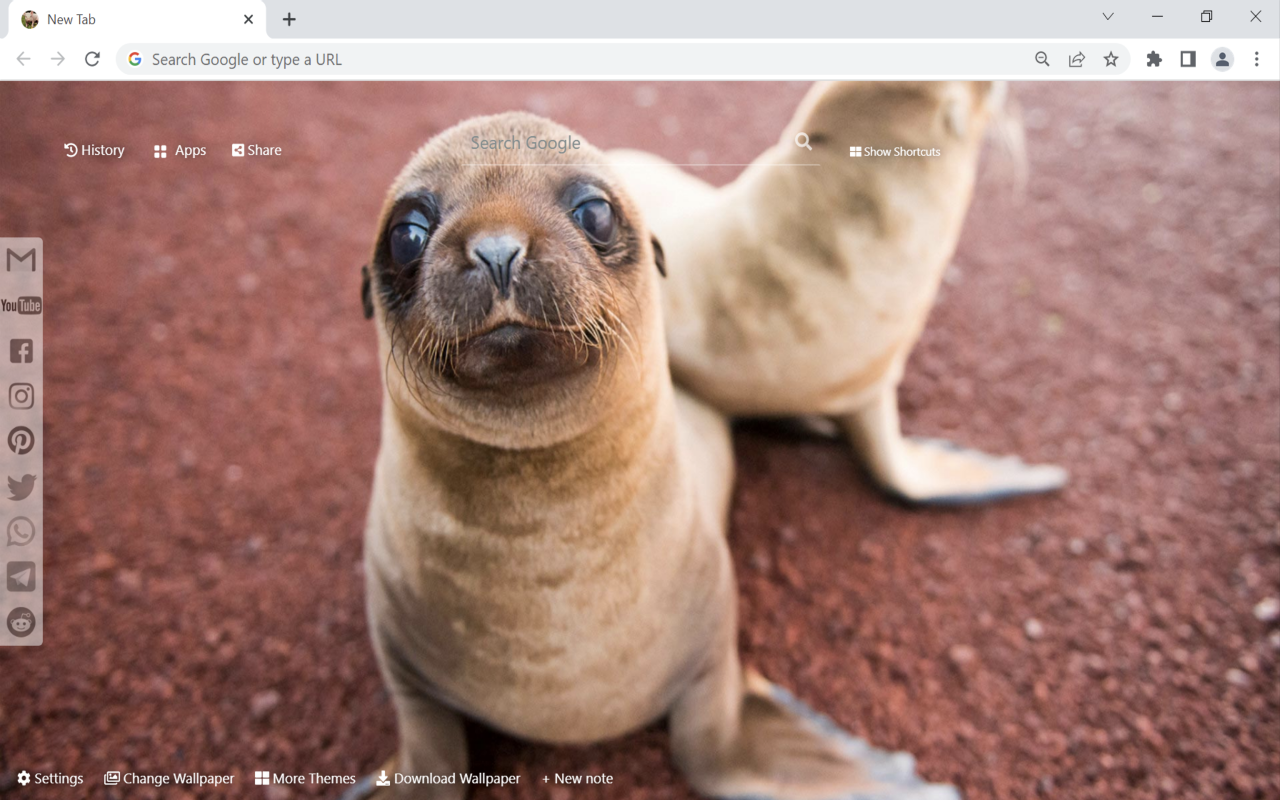This screenshot has height=800, width=1280.
Task: Bookmark this tab with the star icon
Action: tap(1111, 59)
